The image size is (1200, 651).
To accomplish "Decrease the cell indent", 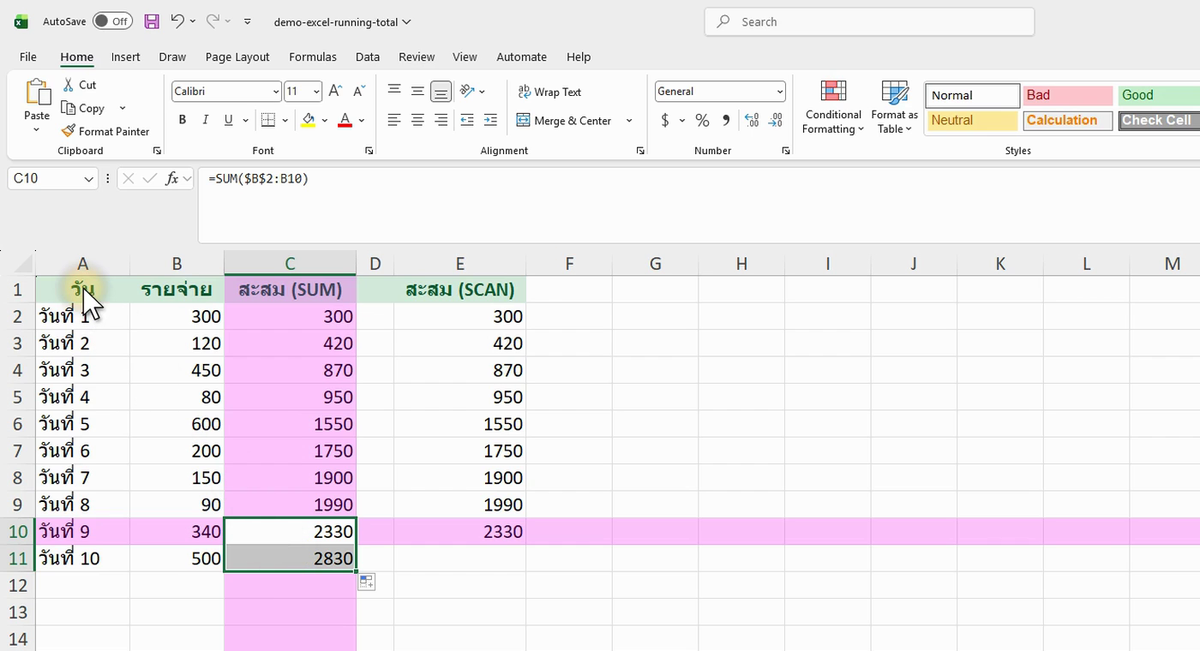I will pyautogui.click(x=467, y=120).
